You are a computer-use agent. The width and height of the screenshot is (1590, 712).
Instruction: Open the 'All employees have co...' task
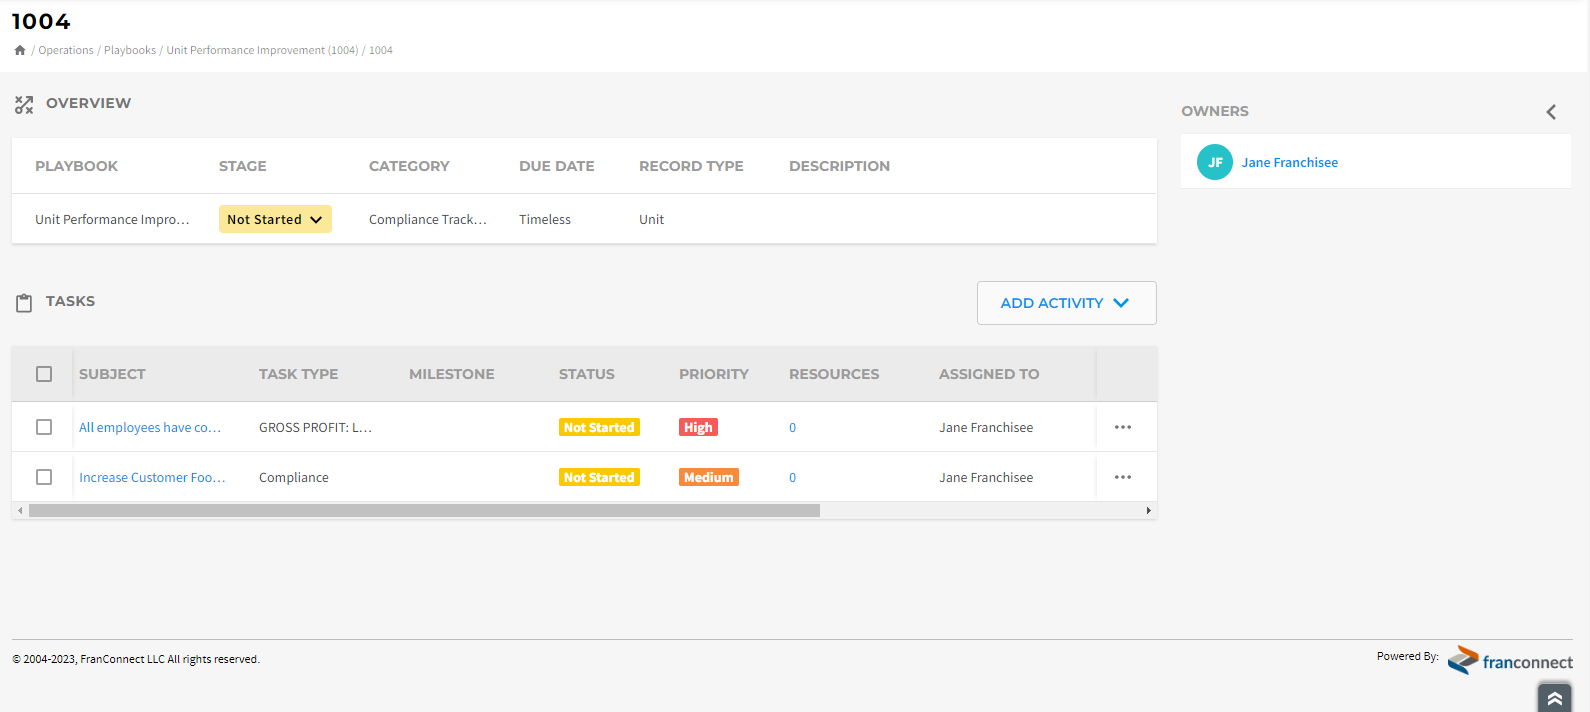click(150, 427)
